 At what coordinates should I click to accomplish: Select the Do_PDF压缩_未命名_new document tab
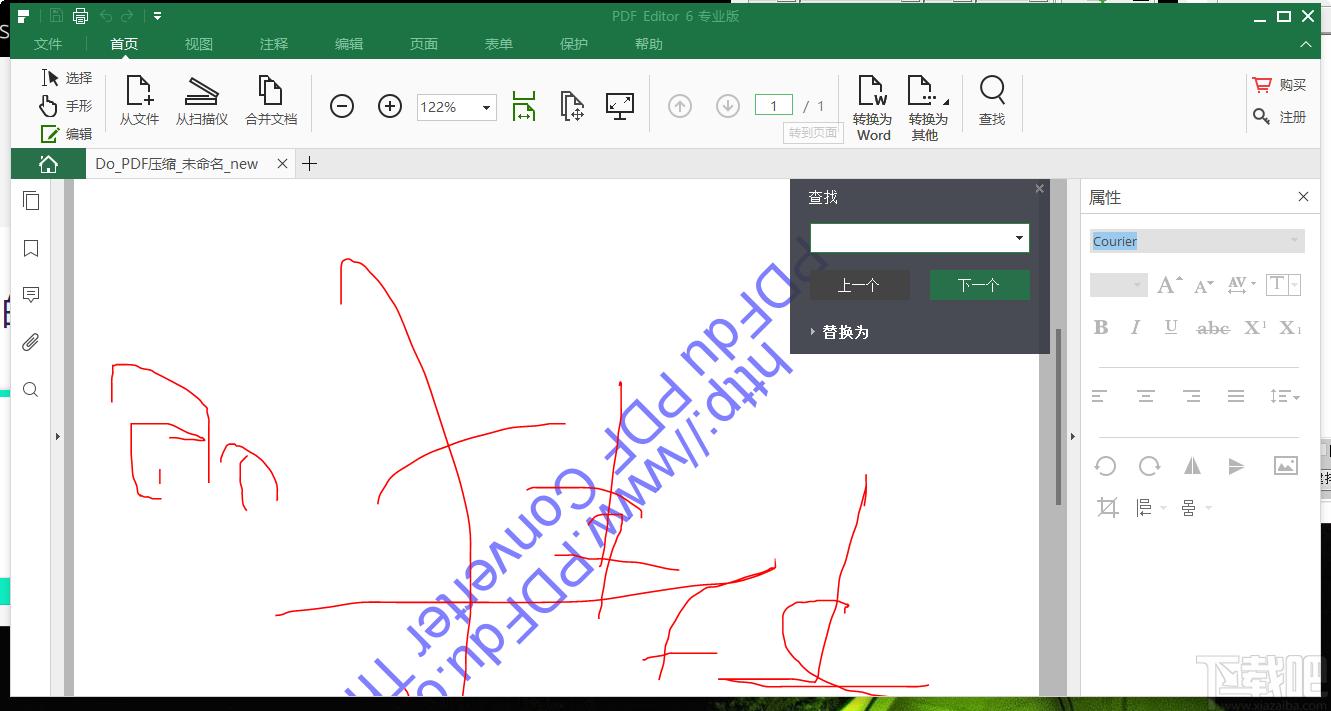177,164
